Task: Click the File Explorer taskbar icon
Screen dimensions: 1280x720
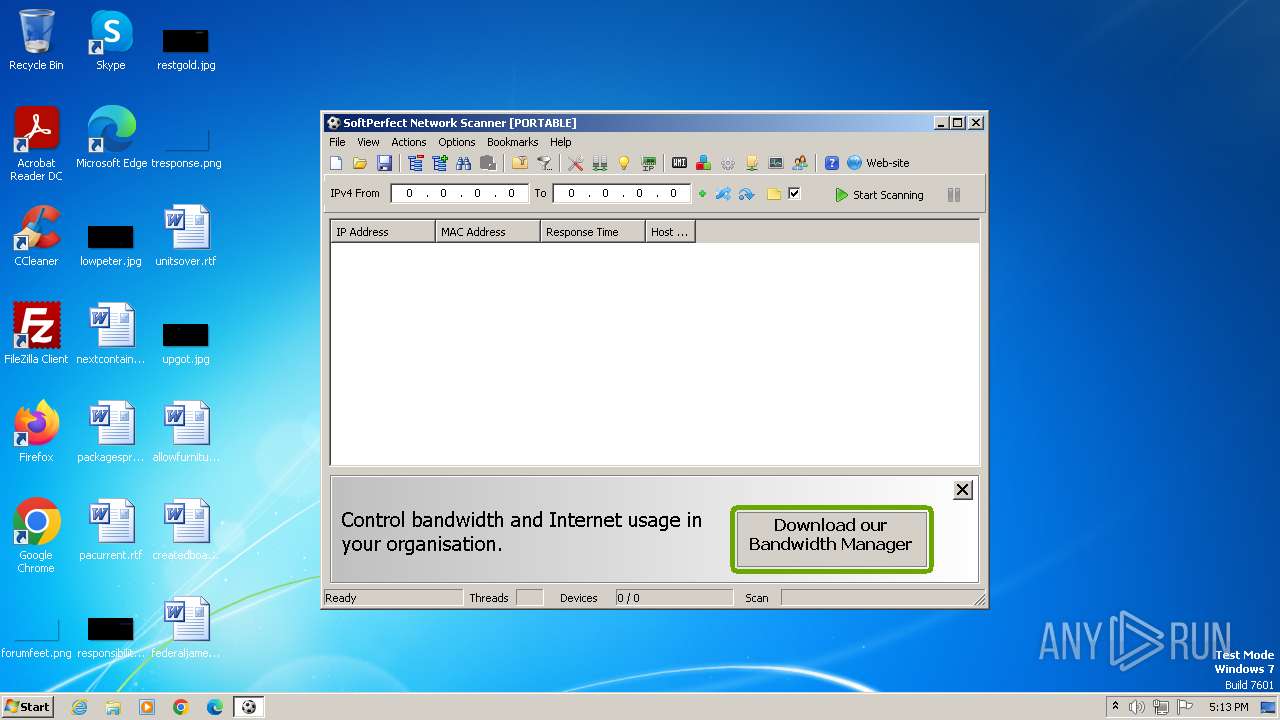Action: pos(113,707)
